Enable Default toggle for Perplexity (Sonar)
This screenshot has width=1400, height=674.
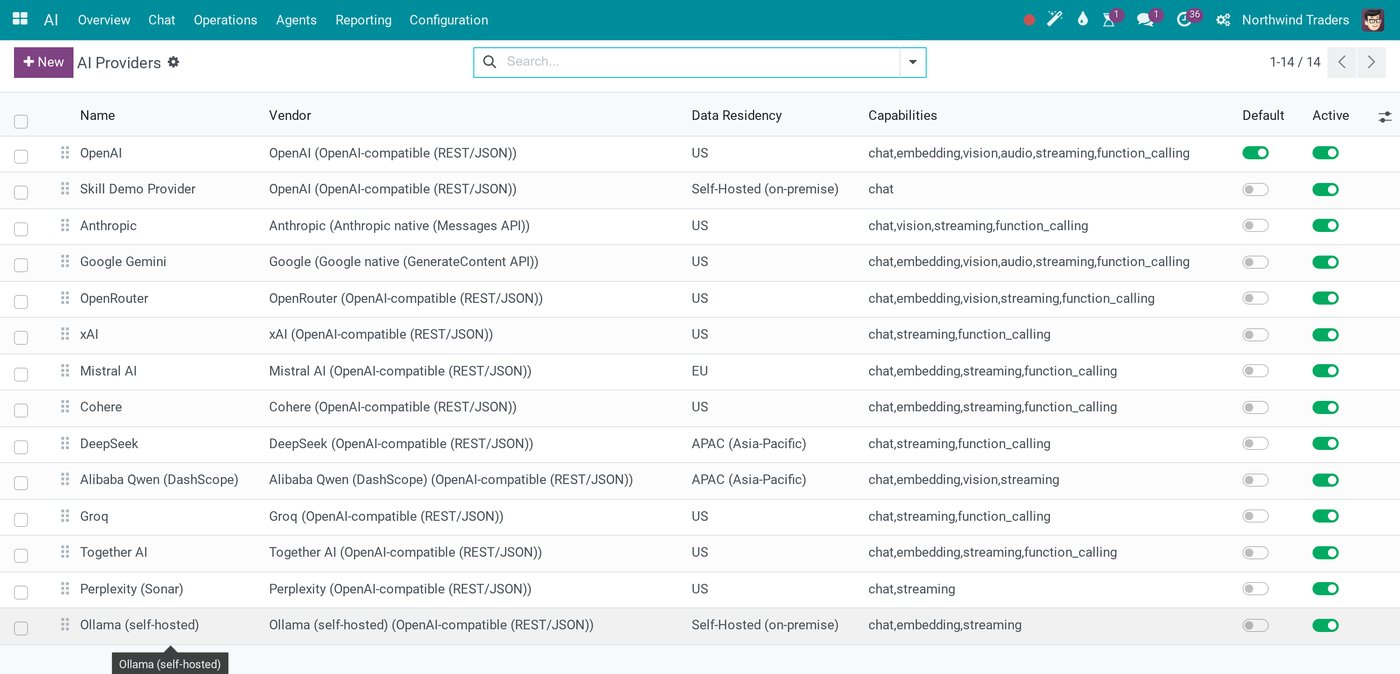pos(1255,589)
